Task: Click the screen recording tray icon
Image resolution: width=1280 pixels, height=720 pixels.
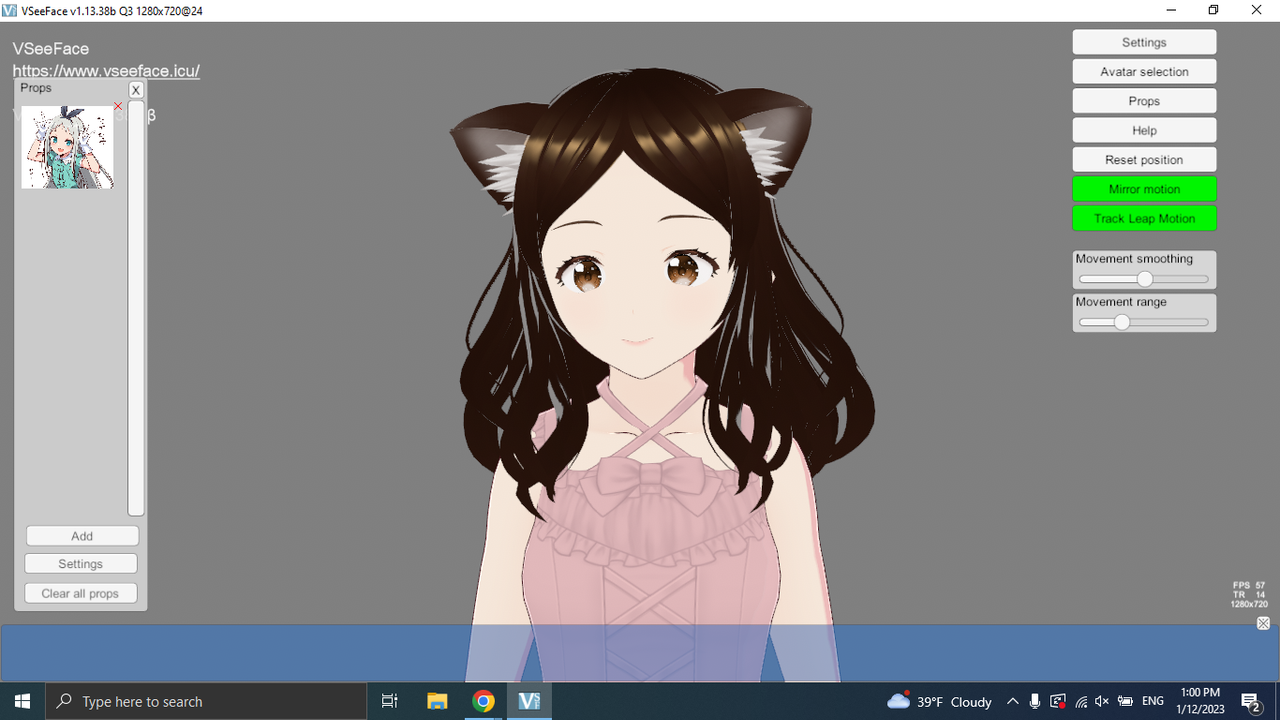Action: pyautogui.click(x=1058, y=701)
